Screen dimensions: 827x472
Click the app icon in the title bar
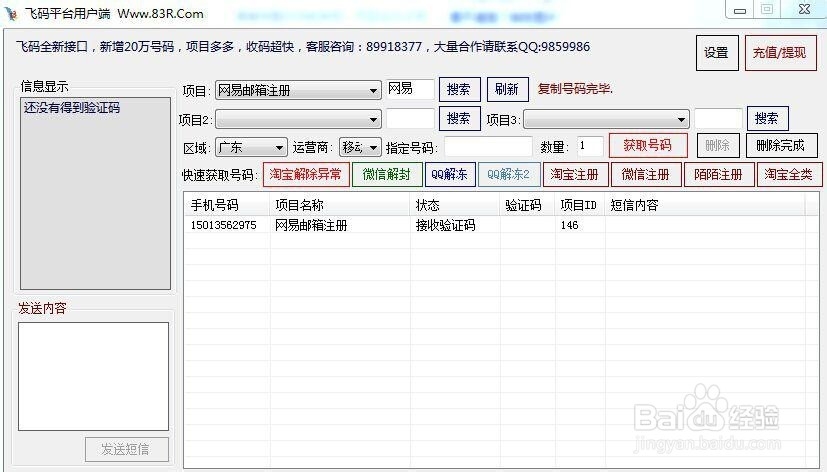coord(11,14)
